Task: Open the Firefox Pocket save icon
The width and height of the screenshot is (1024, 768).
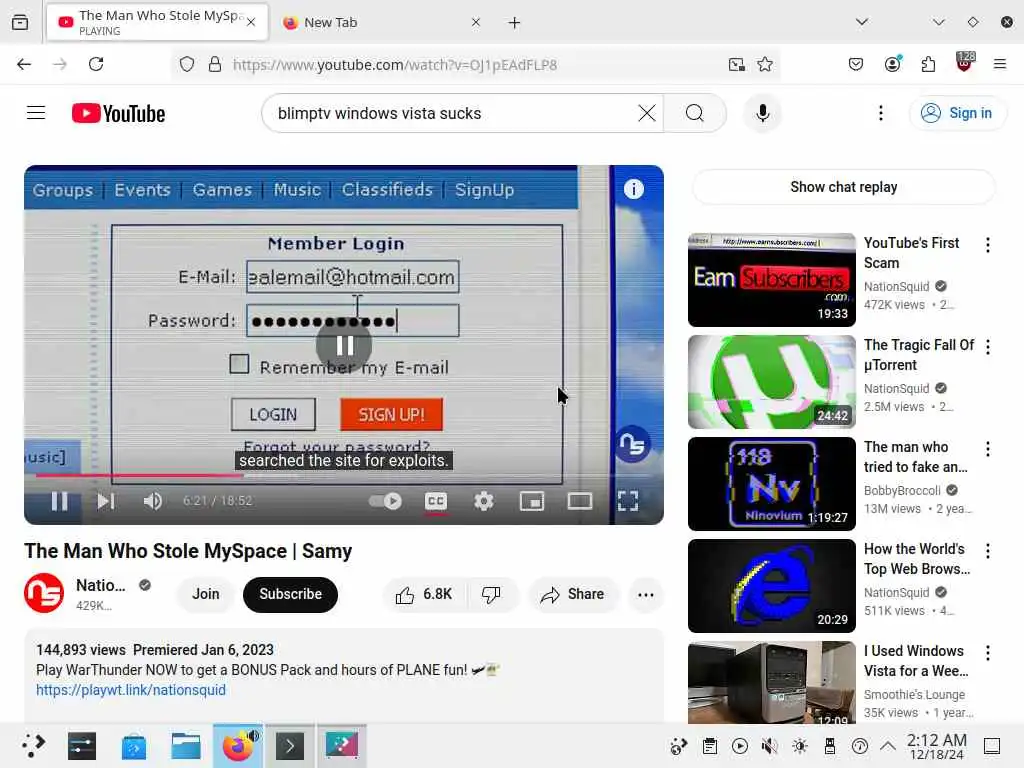Action: click(x=856, y=64)
